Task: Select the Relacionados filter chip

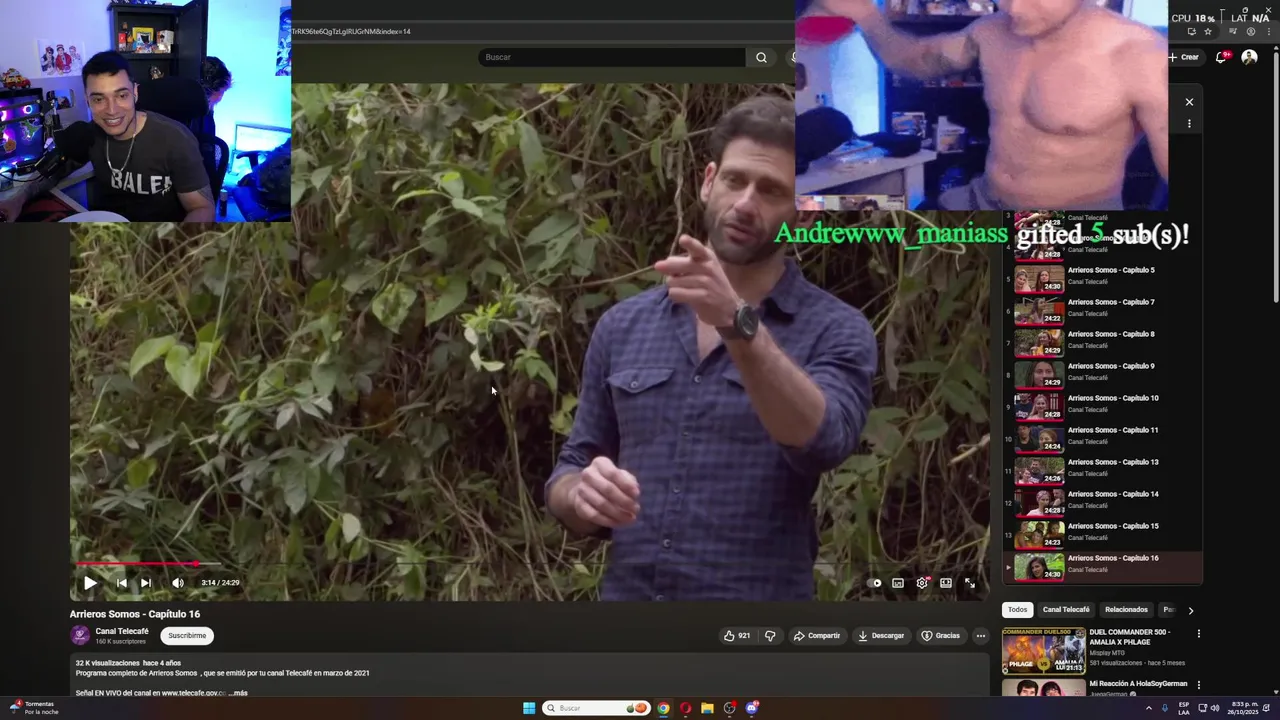Action: (x=1126, y=610)
